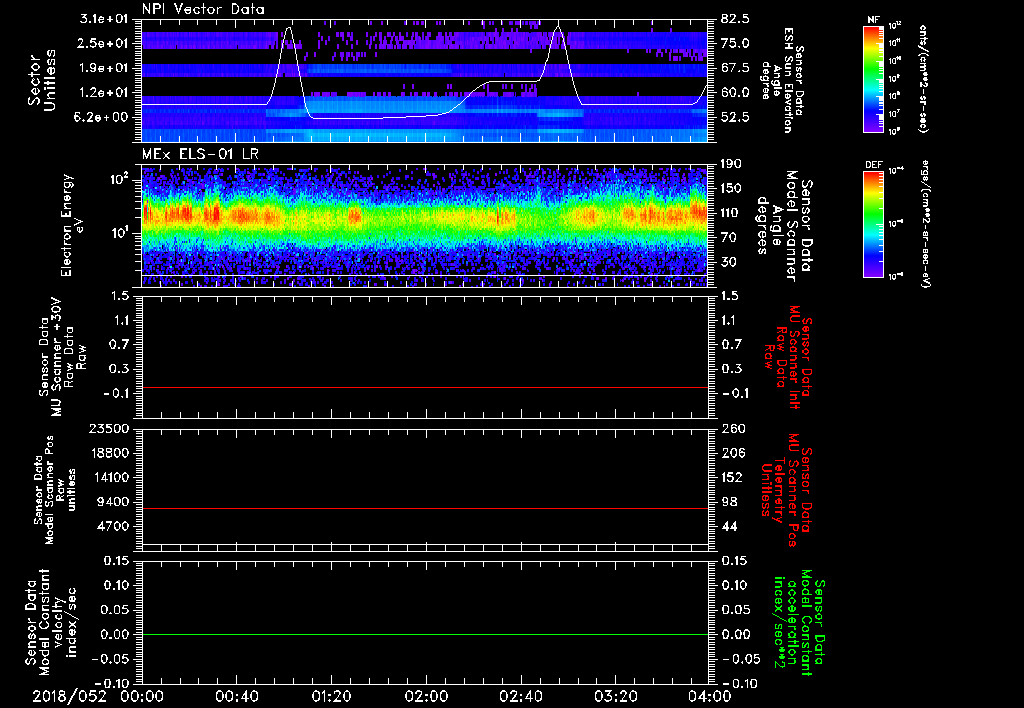
Task: Click the 01:20 time axis label
Action: tap(331, 694)
